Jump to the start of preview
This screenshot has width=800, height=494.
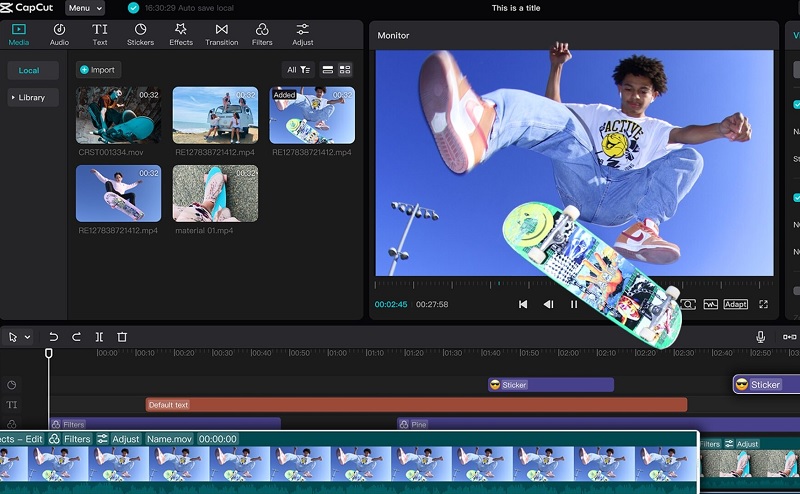(x=523, y=304)
